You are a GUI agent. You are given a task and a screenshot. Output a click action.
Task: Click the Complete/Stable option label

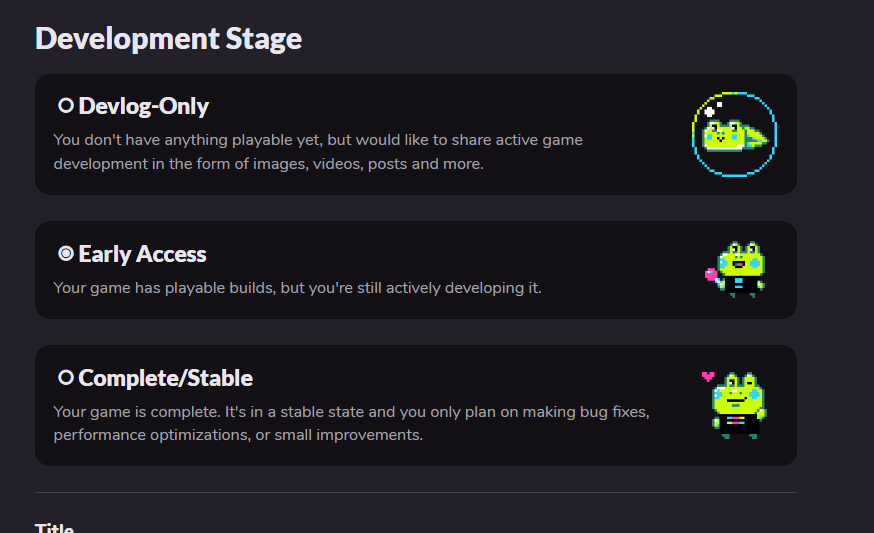pos(165,378)
